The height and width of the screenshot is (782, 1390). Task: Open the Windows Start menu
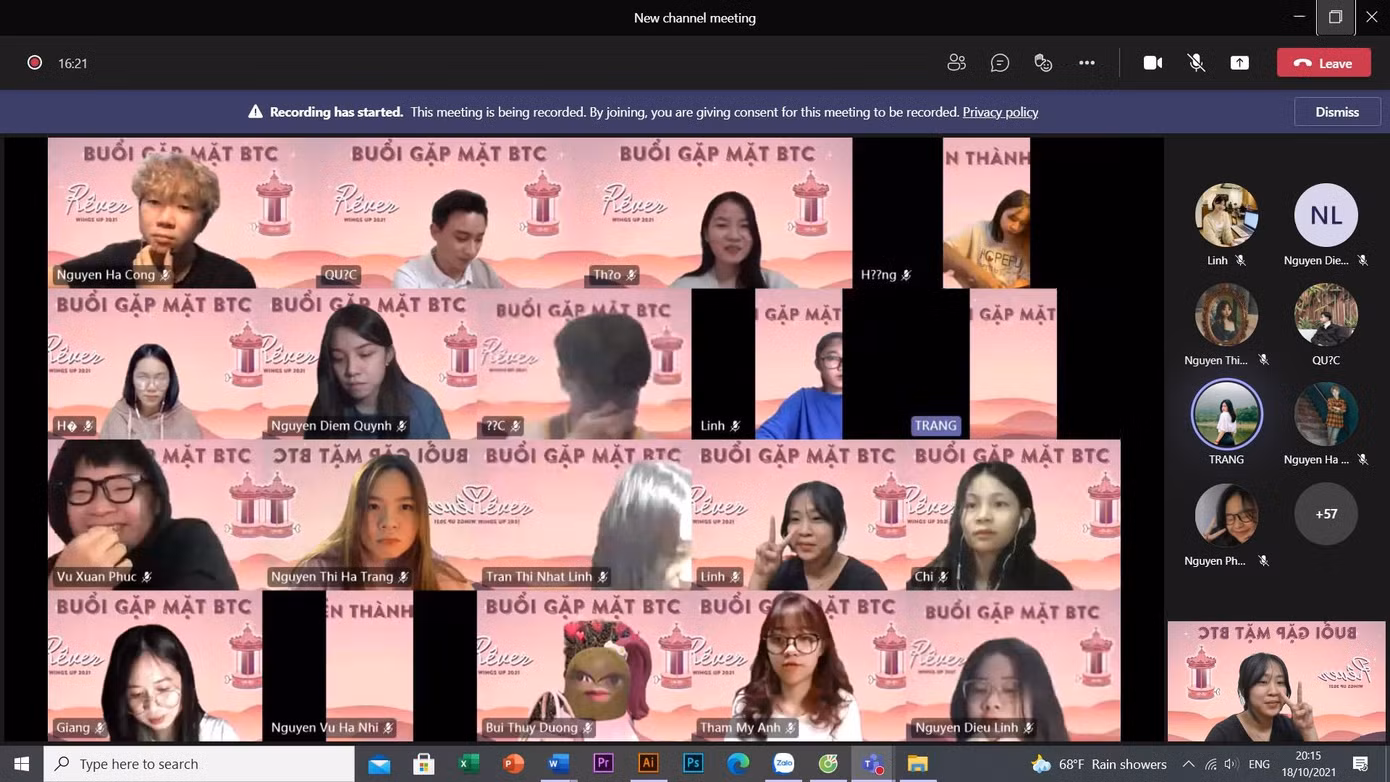coord(21,764)
